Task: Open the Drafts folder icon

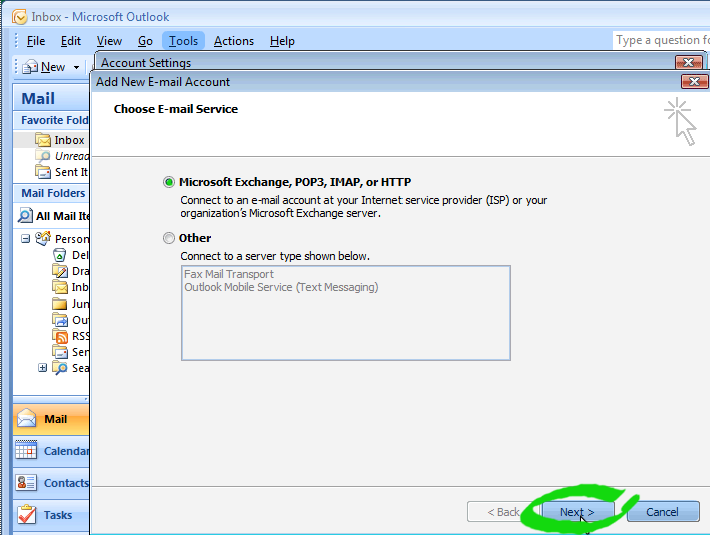Action: (60, 271)
